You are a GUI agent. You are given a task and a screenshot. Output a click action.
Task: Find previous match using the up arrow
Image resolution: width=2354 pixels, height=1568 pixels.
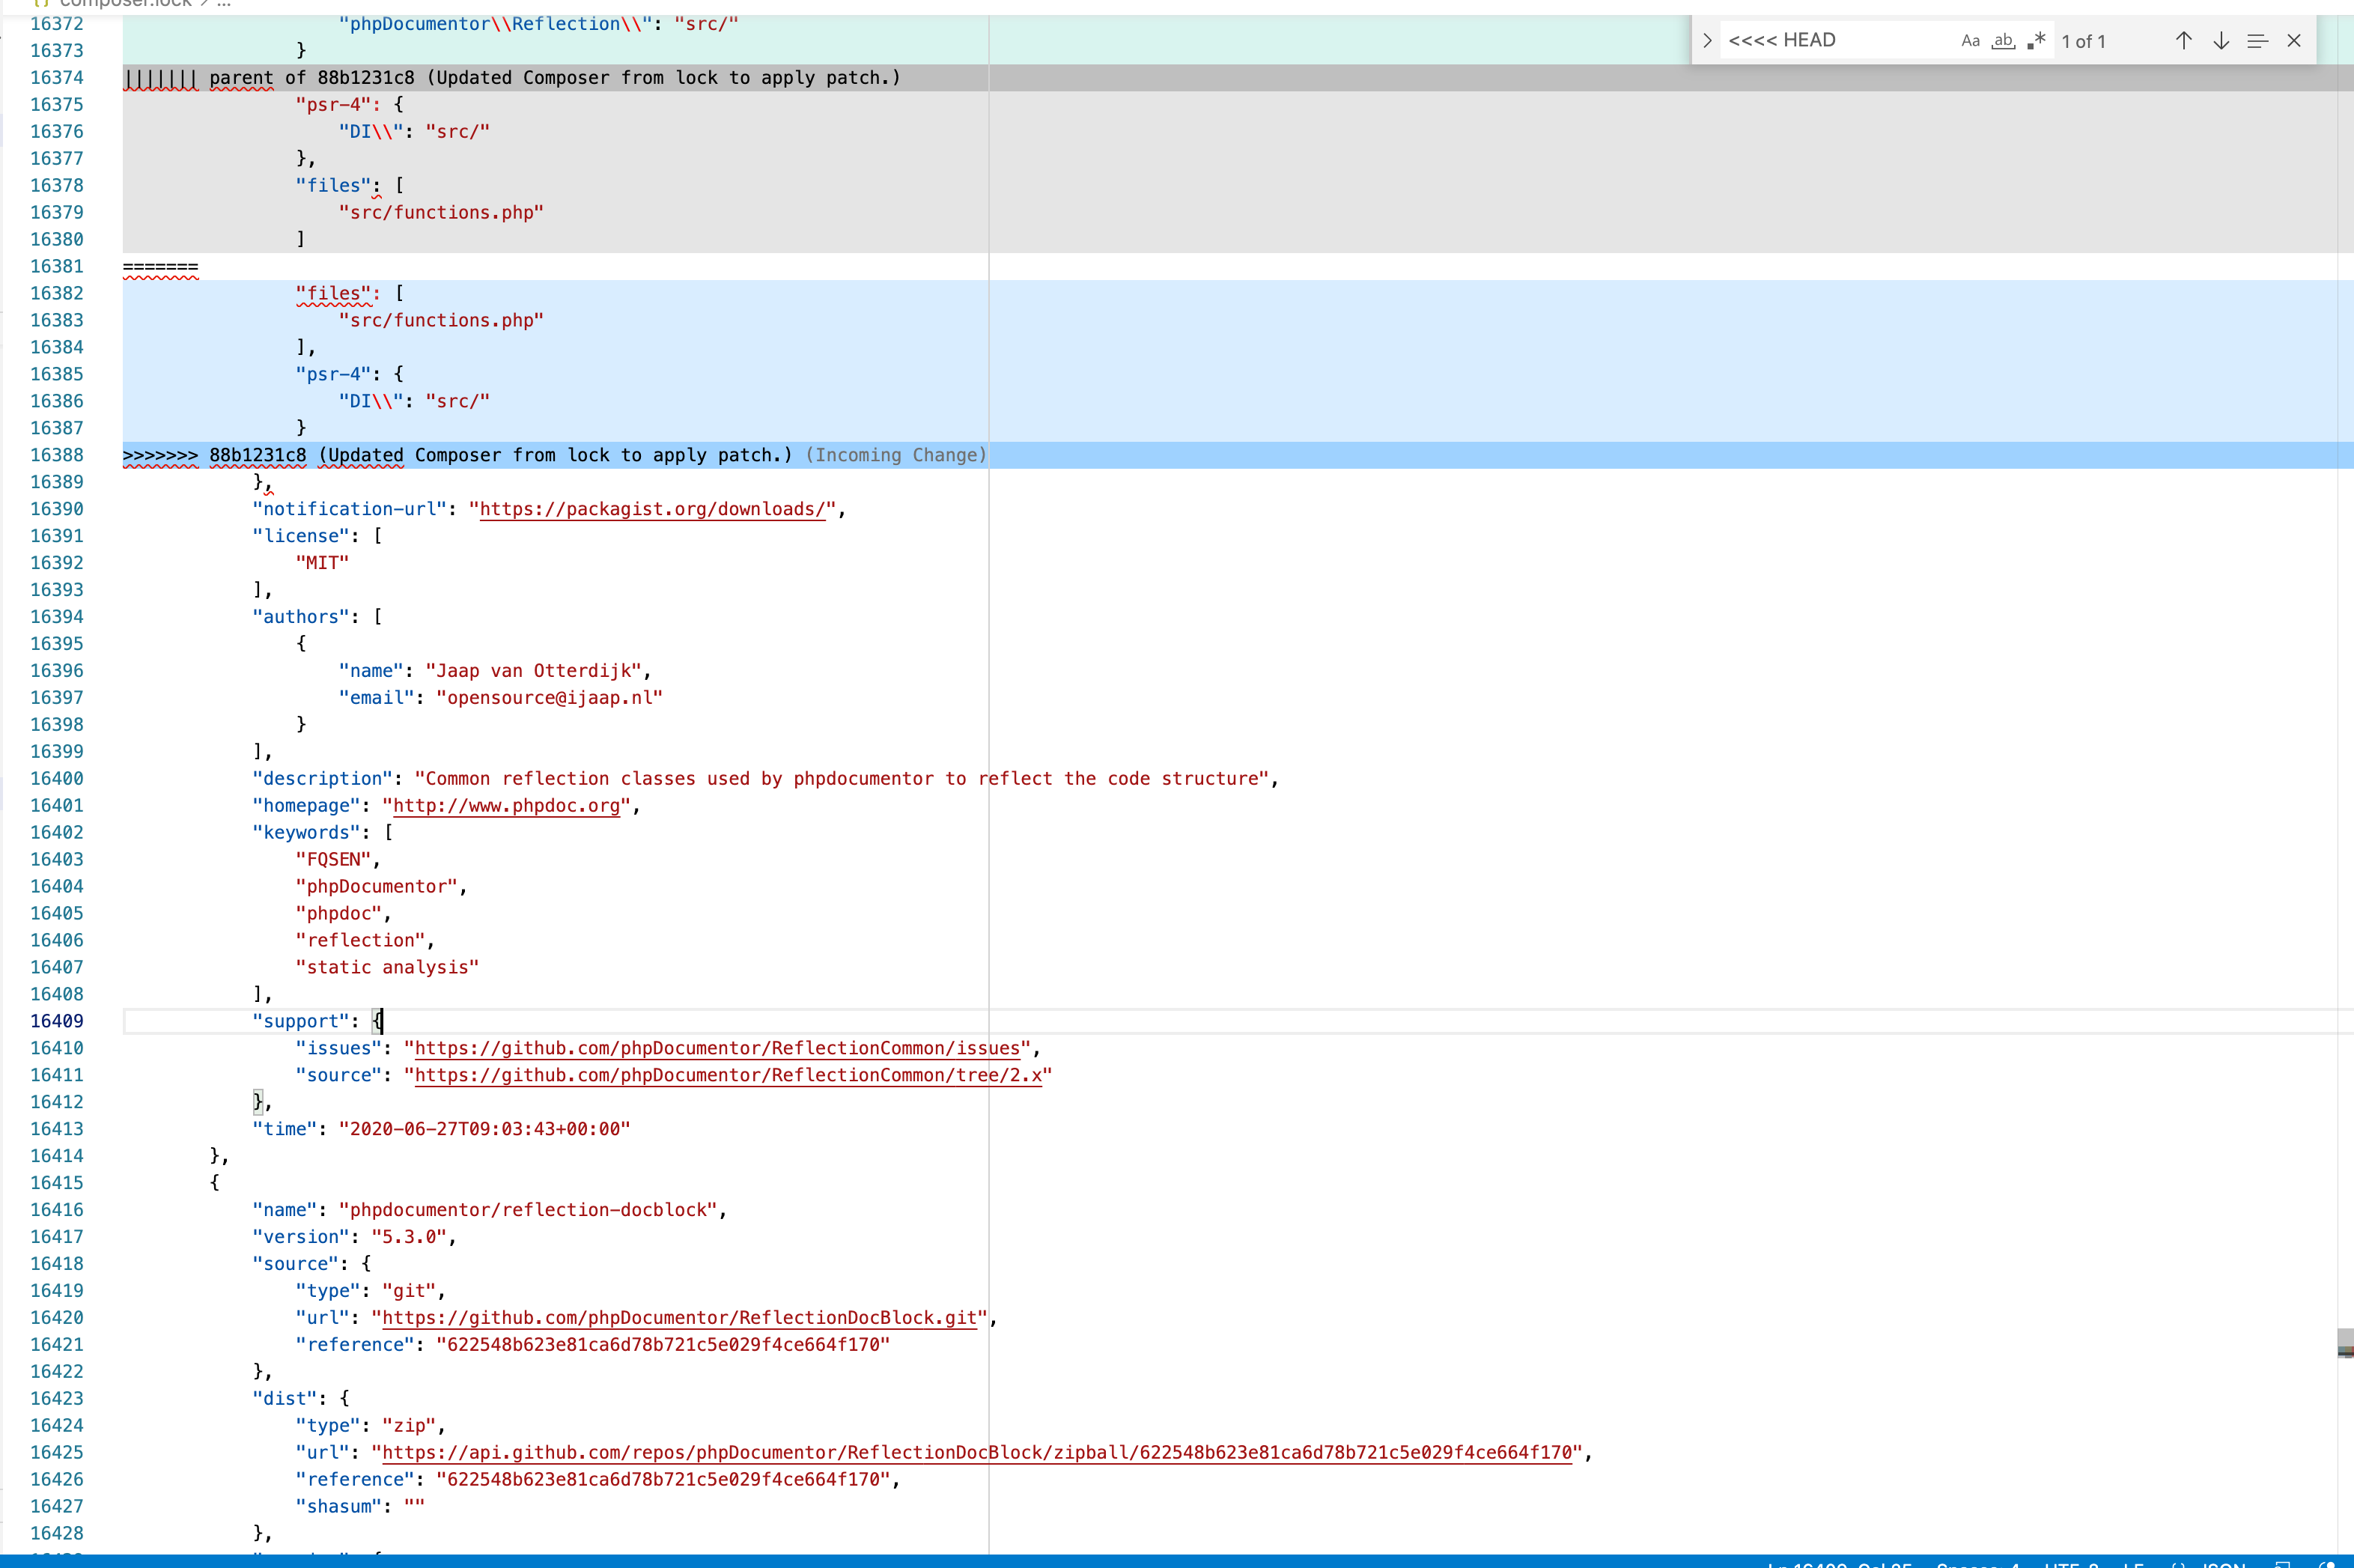pos(2184,40)
